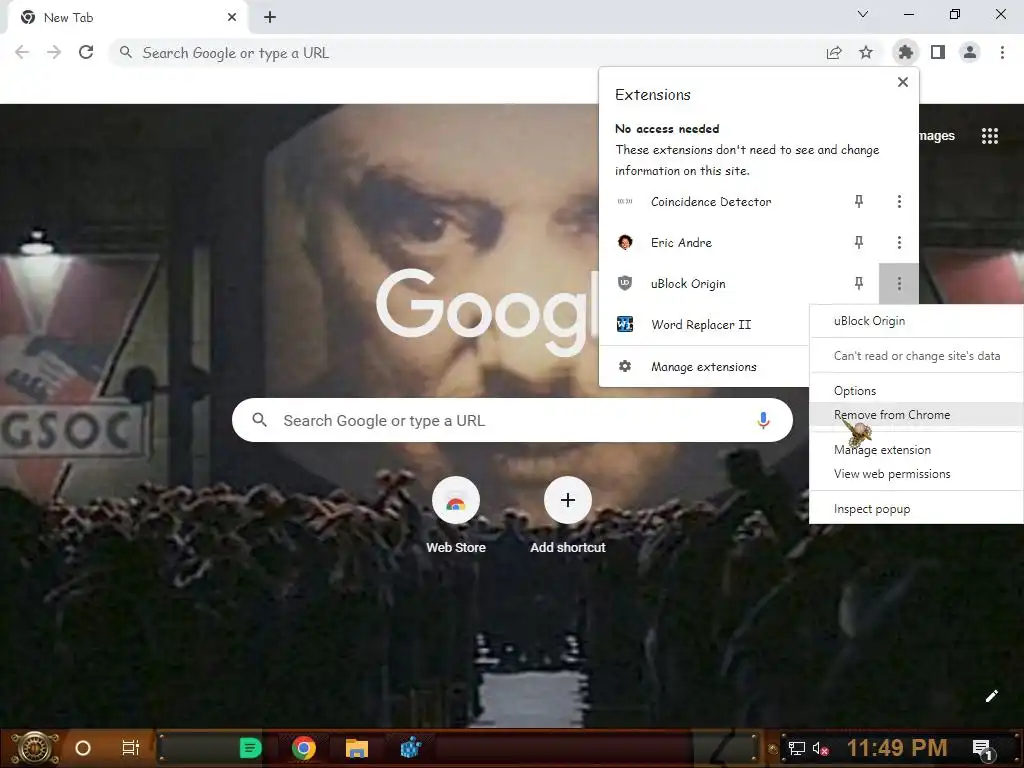Open the notification center icon

983,750
